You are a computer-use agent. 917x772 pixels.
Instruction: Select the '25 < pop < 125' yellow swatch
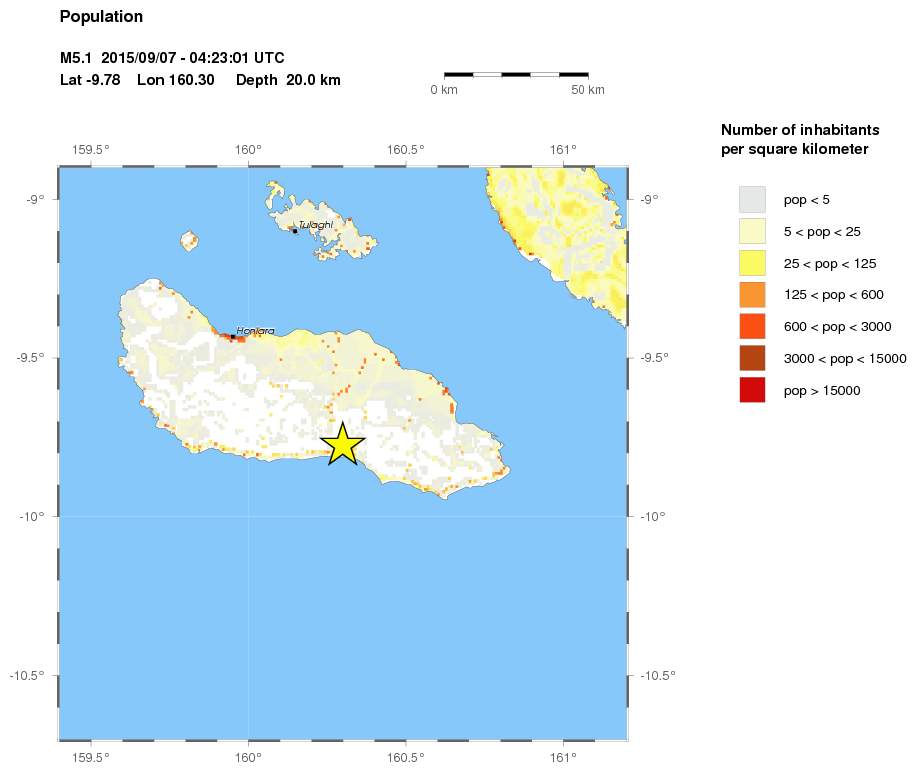[752, 263]
